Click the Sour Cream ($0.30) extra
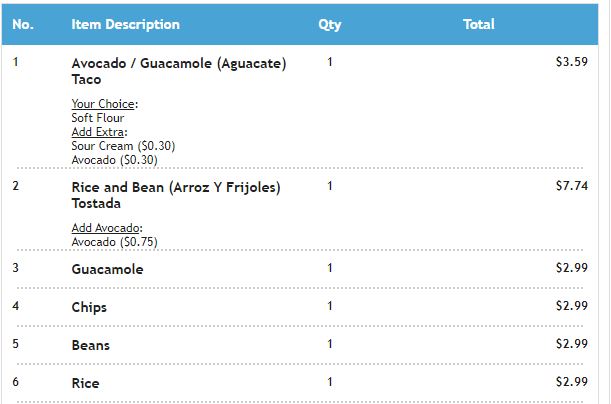The image size is (611, 404). pos(123,146)
